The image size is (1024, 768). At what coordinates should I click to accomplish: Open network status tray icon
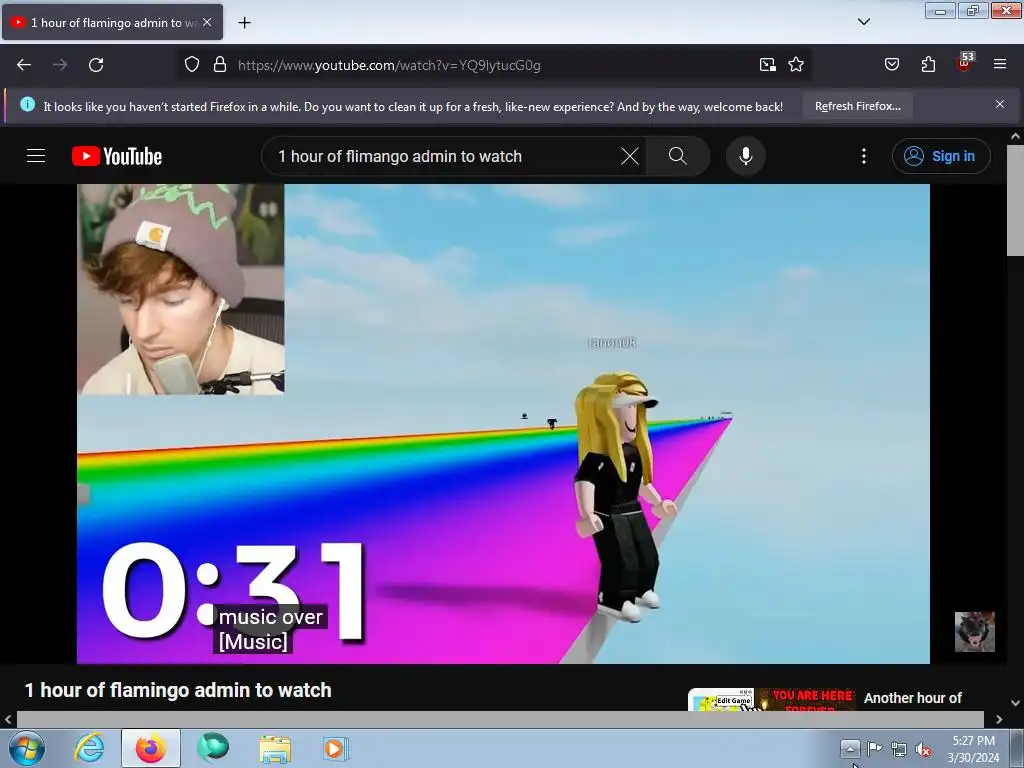point(899,749)
